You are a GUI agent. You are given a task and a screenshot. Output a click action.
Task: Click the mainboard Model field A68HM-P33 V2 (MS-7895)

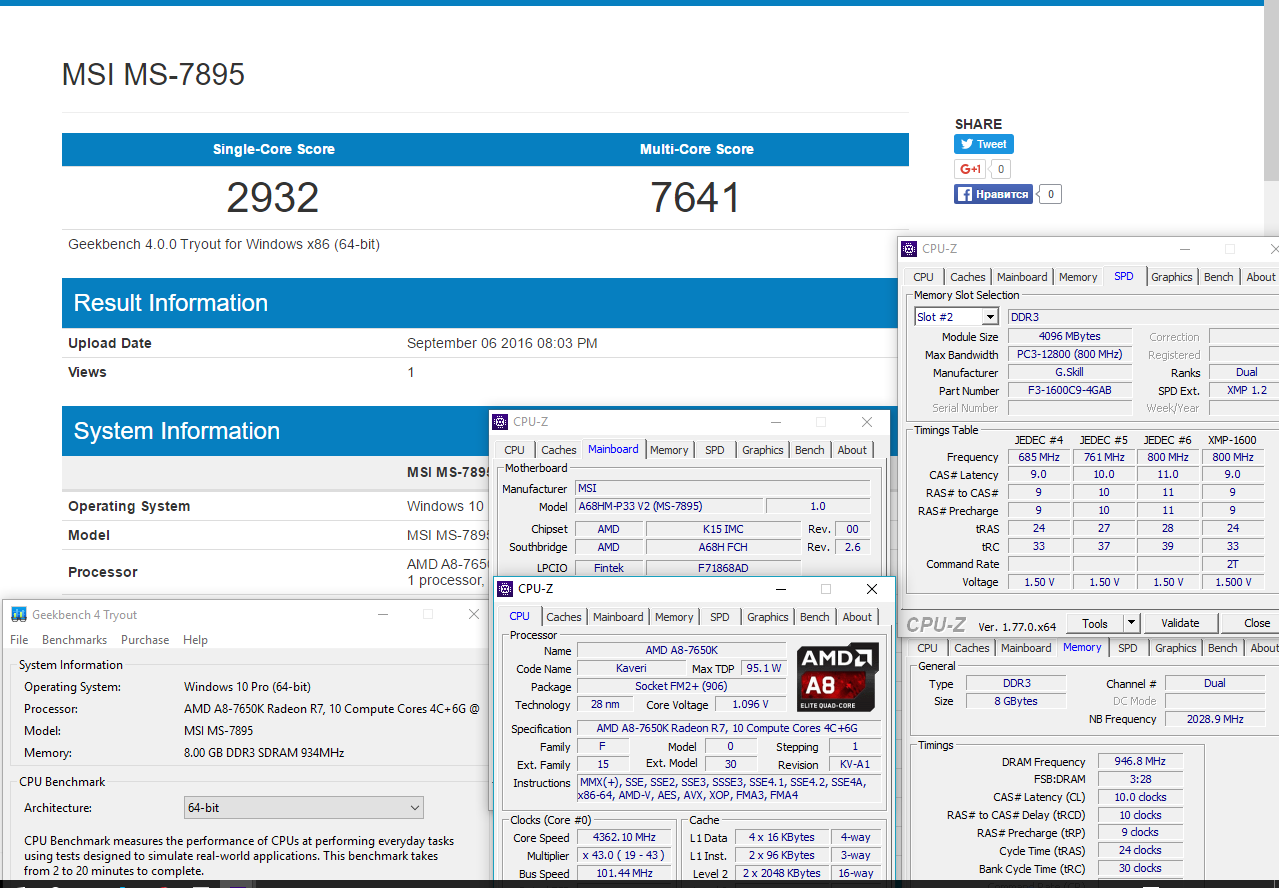point(669,506)
